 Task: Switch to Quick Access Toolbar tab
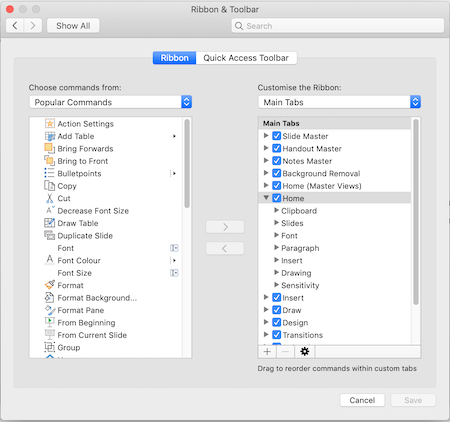coord(246,58)
